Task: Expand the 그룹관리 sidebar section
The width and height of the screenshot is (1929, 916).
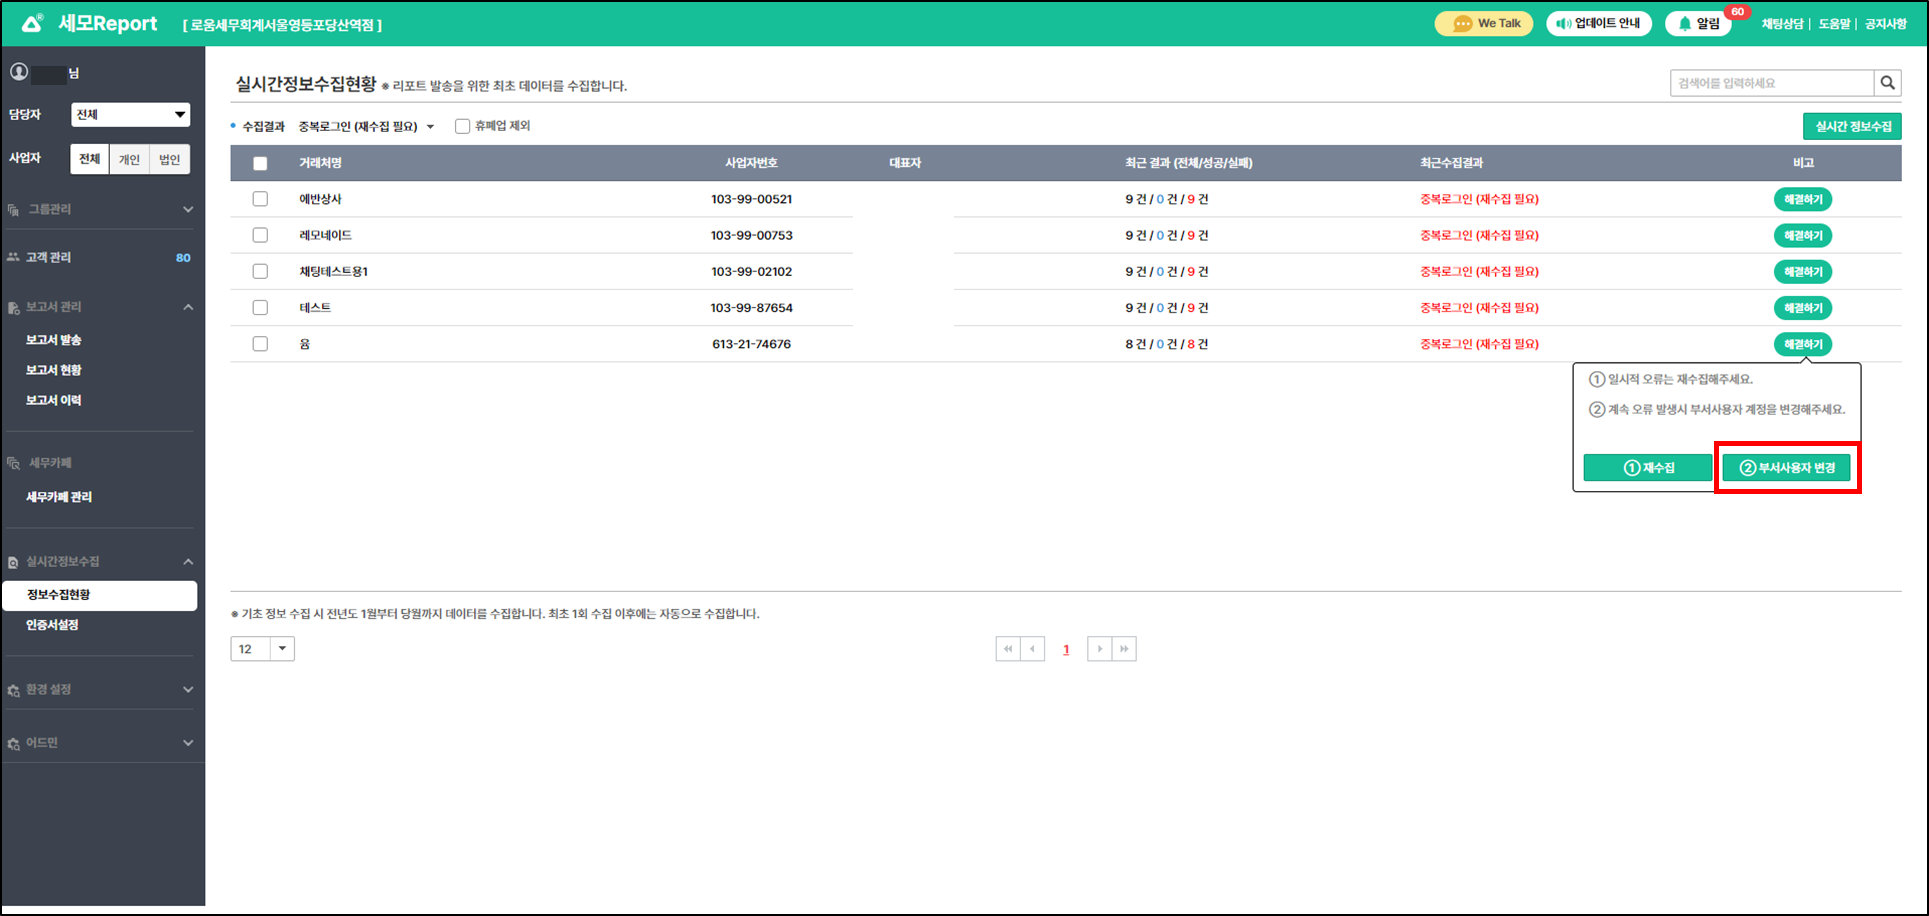Action: tap(100, 209)
